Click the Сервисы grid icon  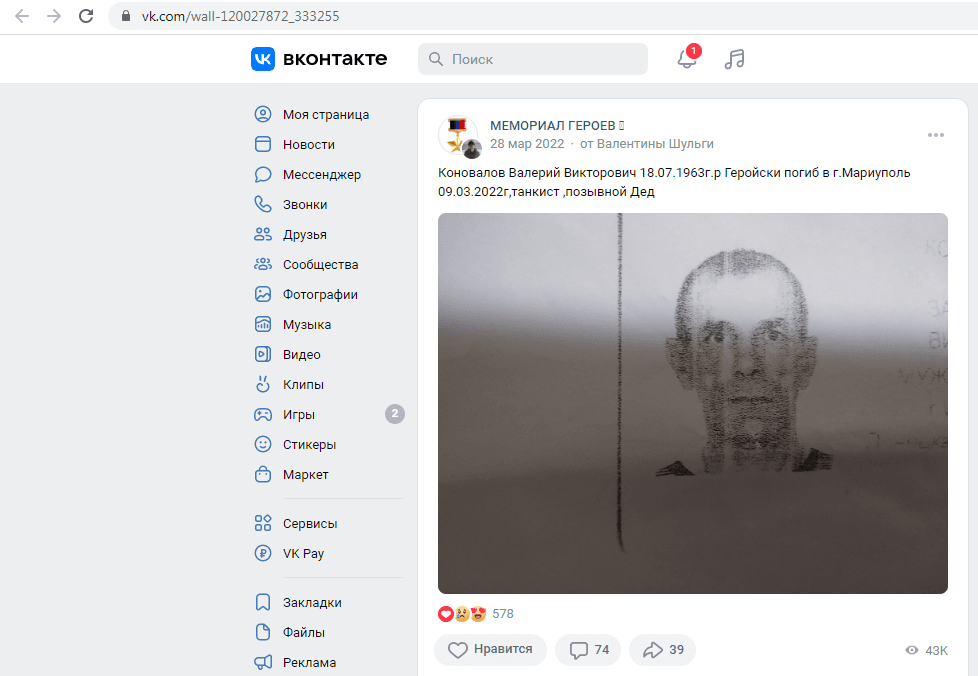(x=263, y=523)
